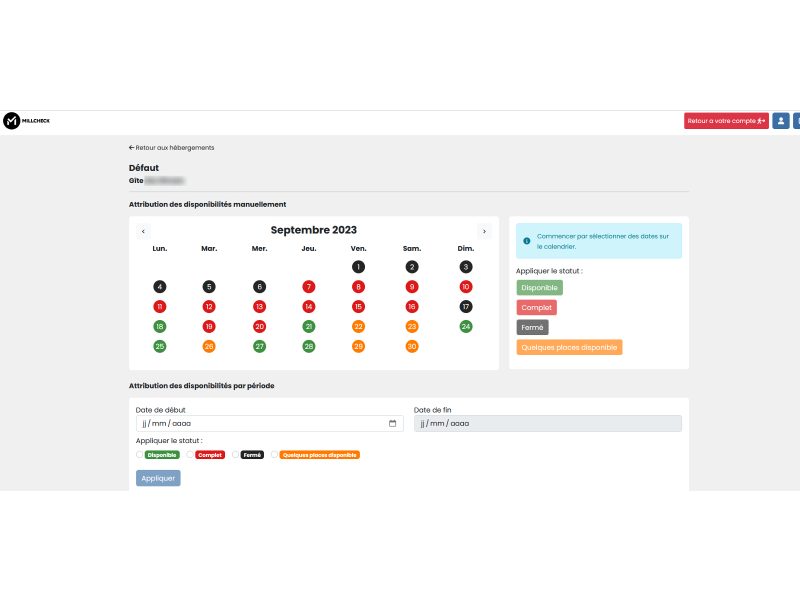Click the Date de début input field
This screenshot has height=600, width=800.
pyautogui.click(x=269, y=423)
